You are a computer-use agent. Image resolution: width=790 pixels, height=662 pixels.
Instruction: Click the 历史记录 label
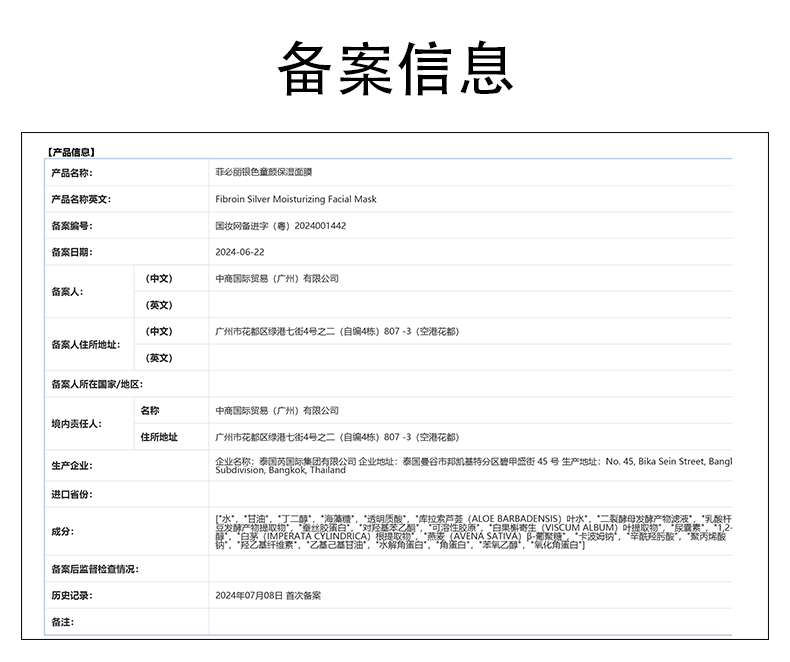[x=72, y=595]
